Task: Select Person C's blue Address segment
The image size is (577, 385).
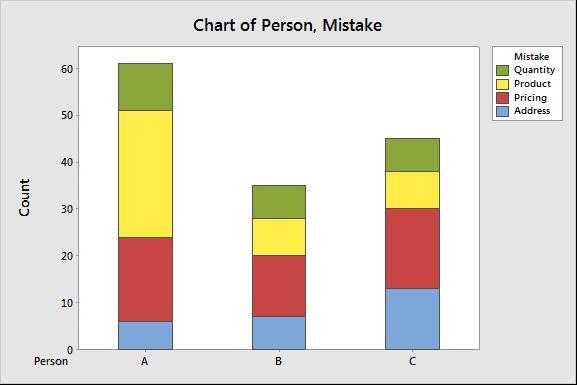Action: [413, 319]
